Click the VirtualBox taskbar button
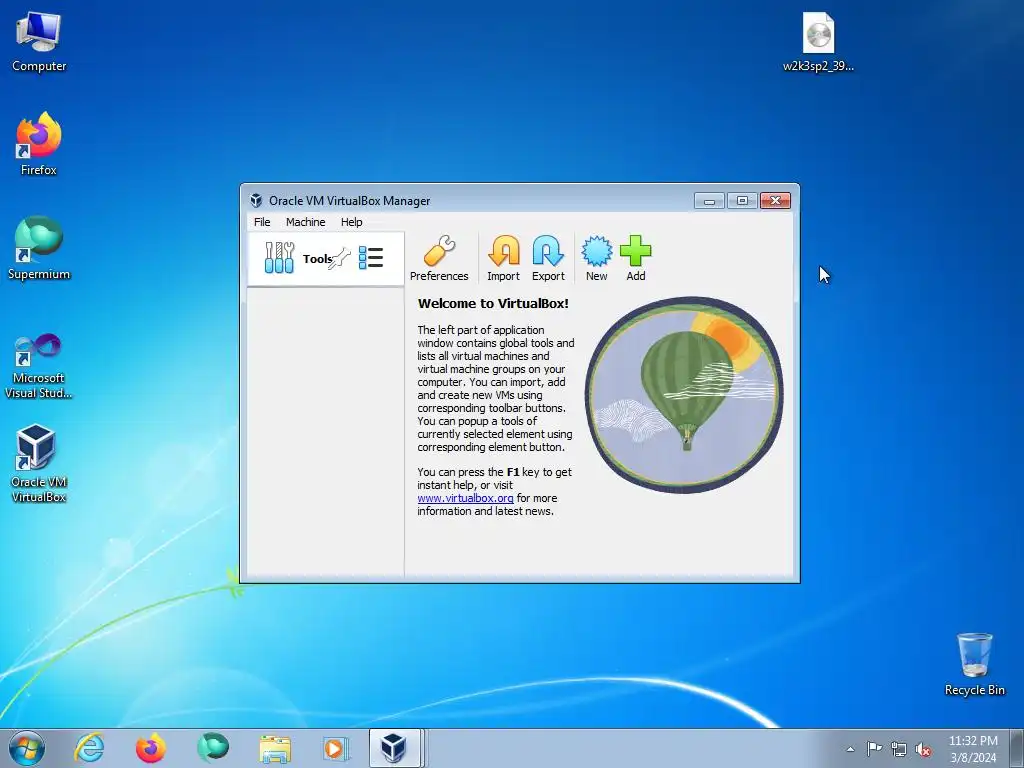Screen dimensions: 1024x768 click(x=395, y=748)
